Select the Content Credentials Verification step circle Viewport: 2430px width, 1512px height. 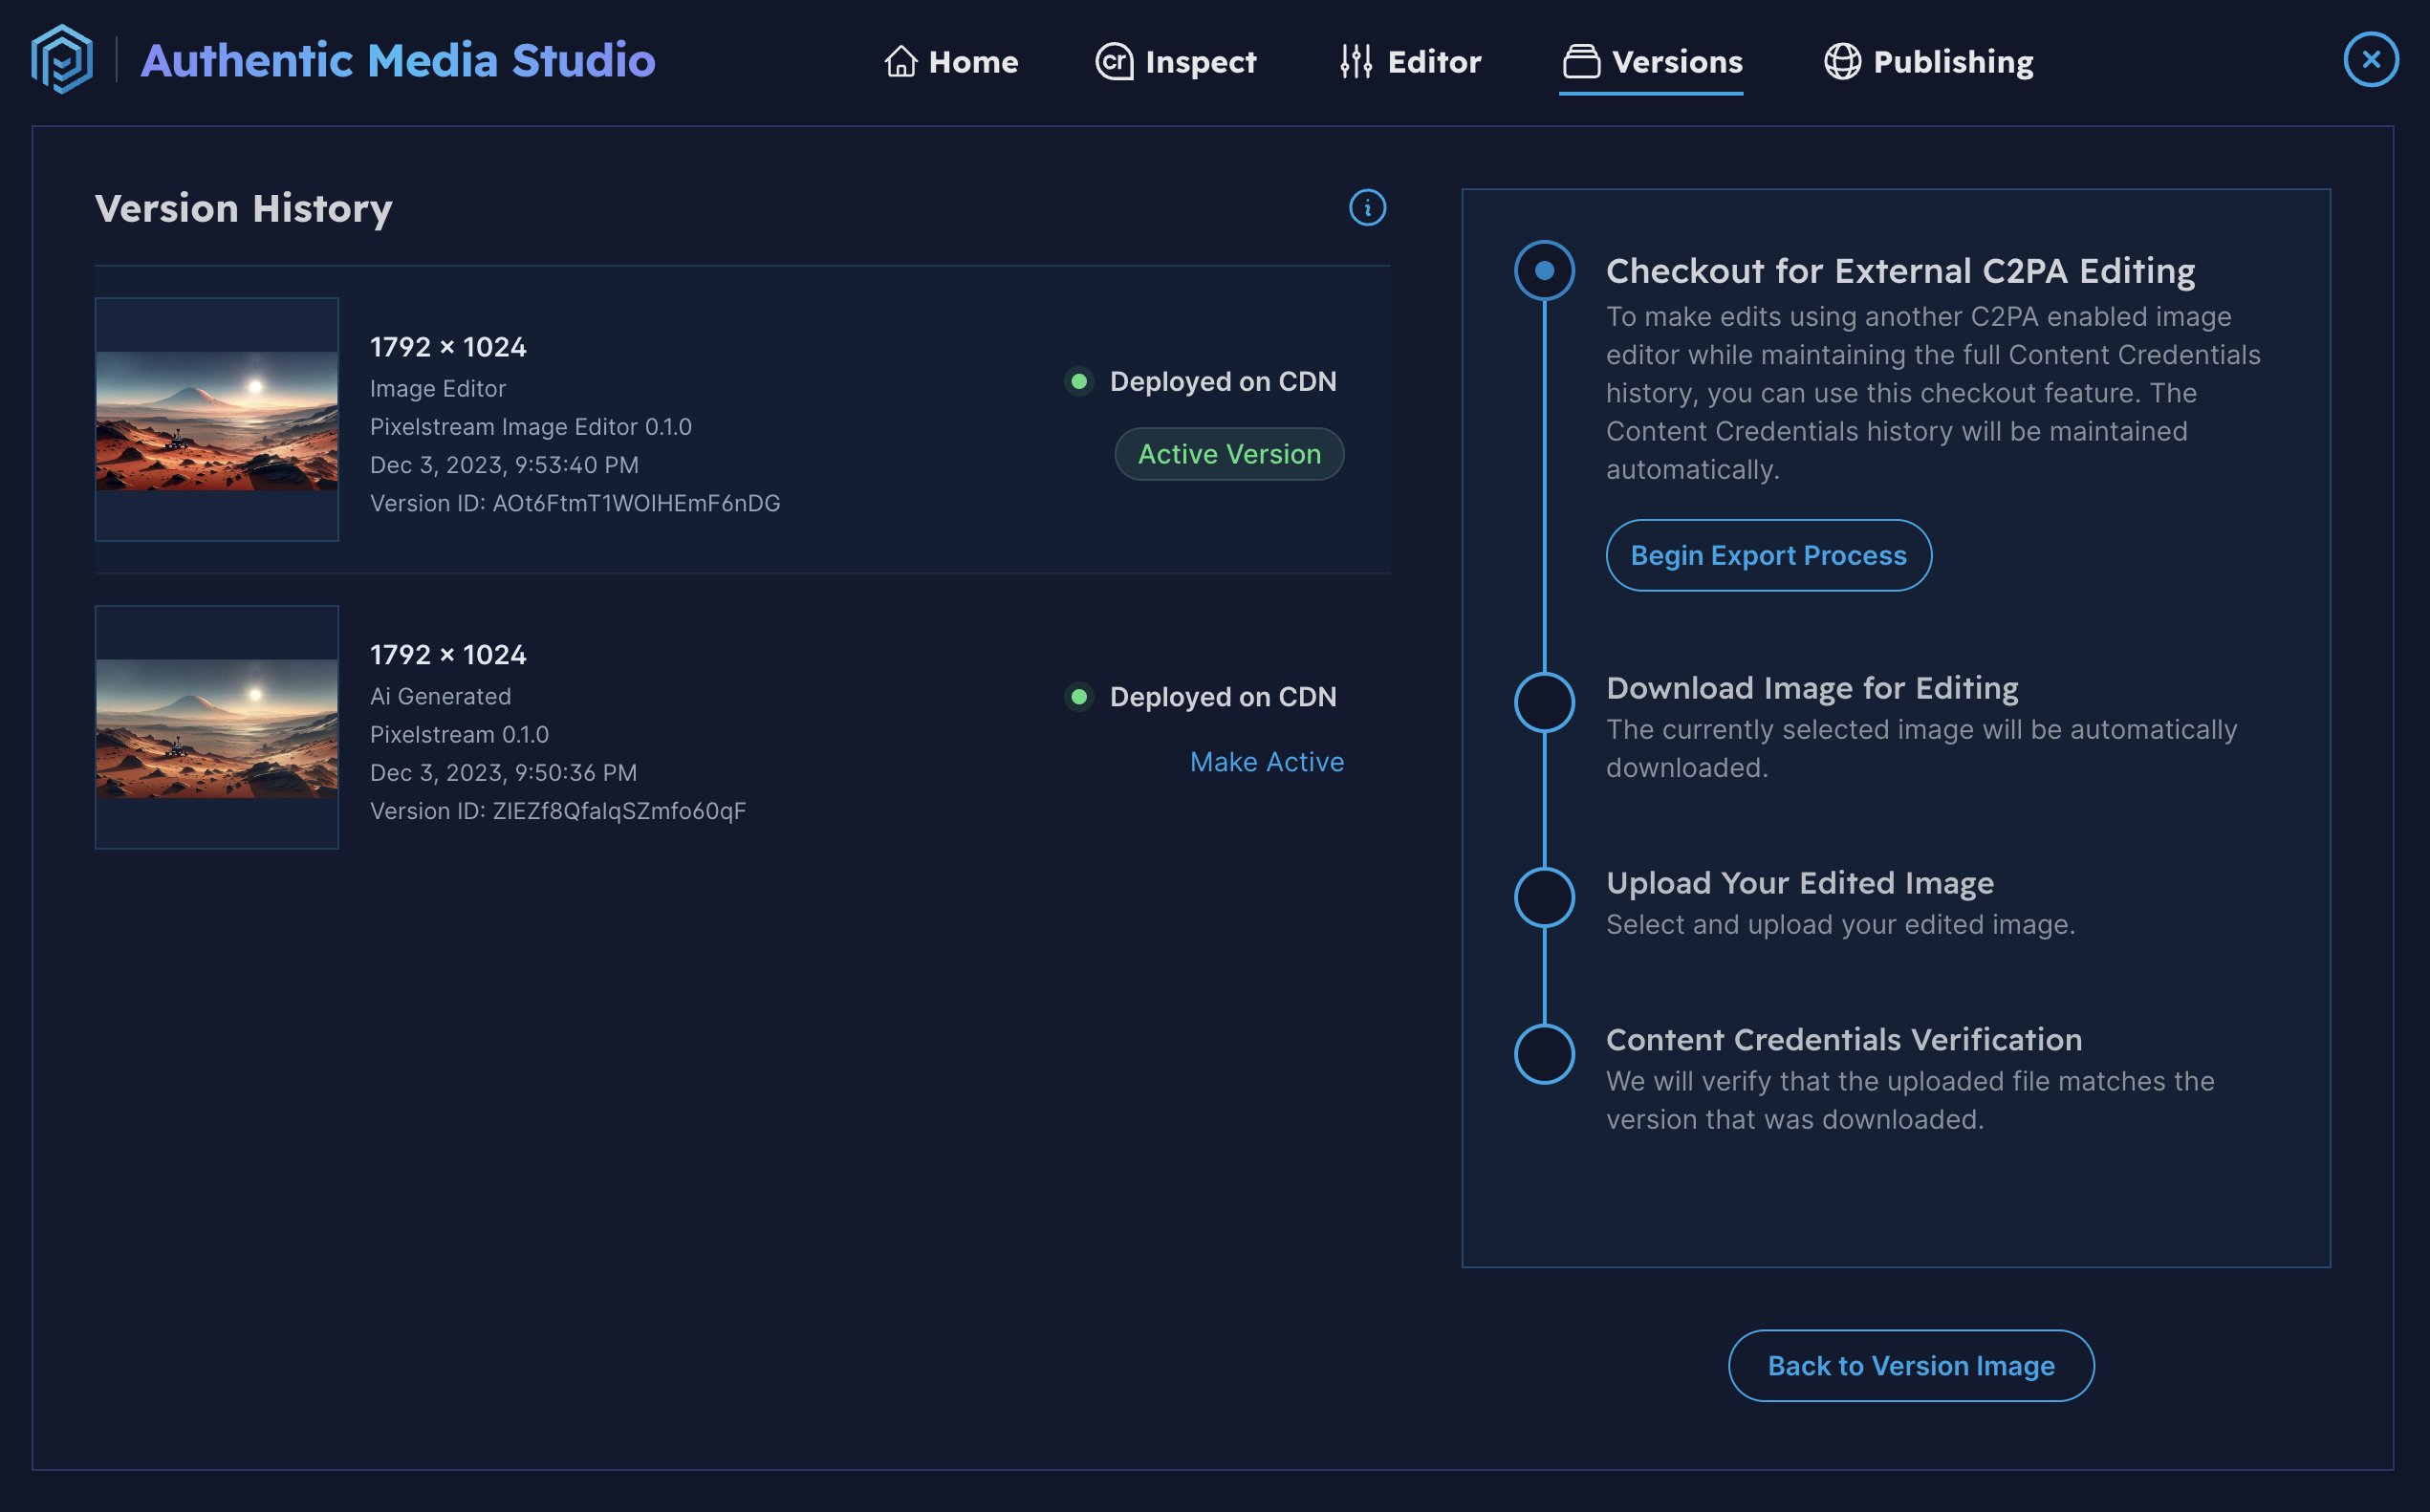click(x=1544, y=1054)
